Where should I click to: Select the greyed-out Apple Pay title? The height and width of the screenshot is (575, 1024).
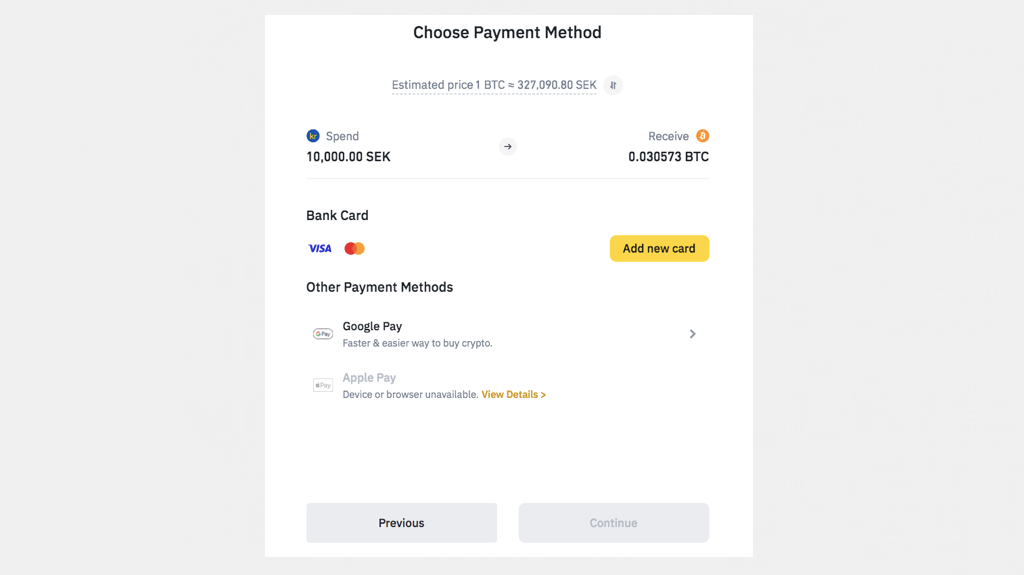[369, 378]
